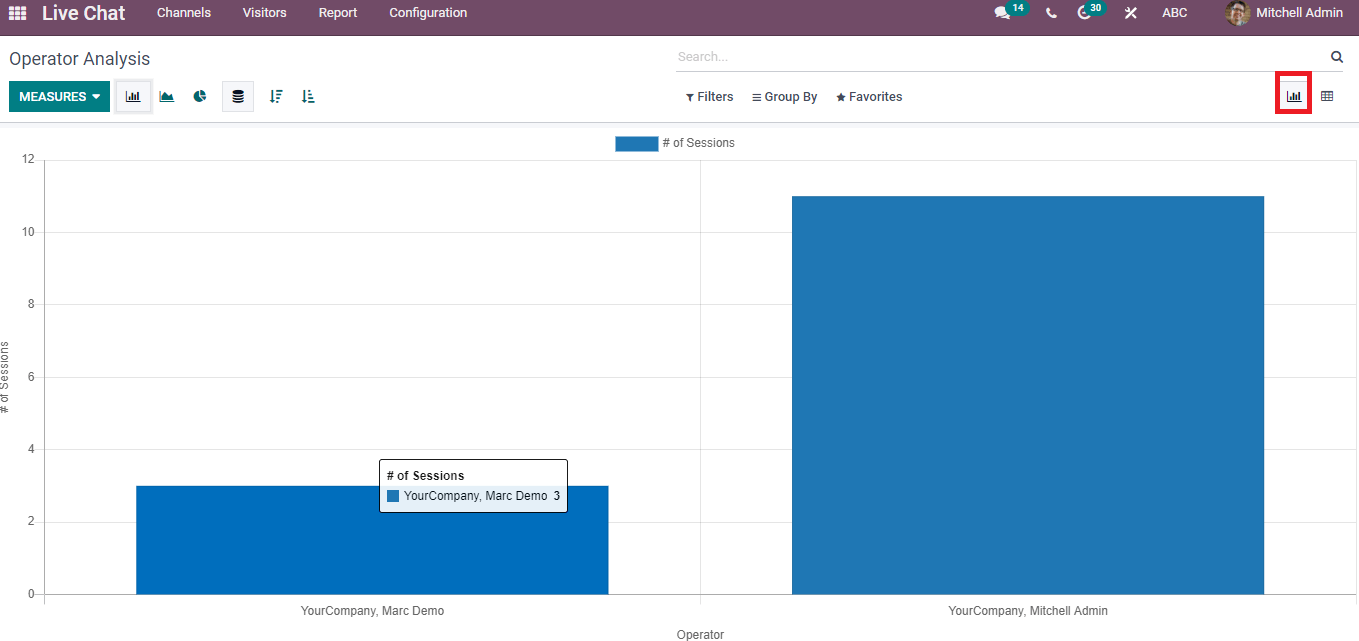The width and height of the screenshot is (1359, 641).
Task: Expand the Group By options
Action: [784, 97]
